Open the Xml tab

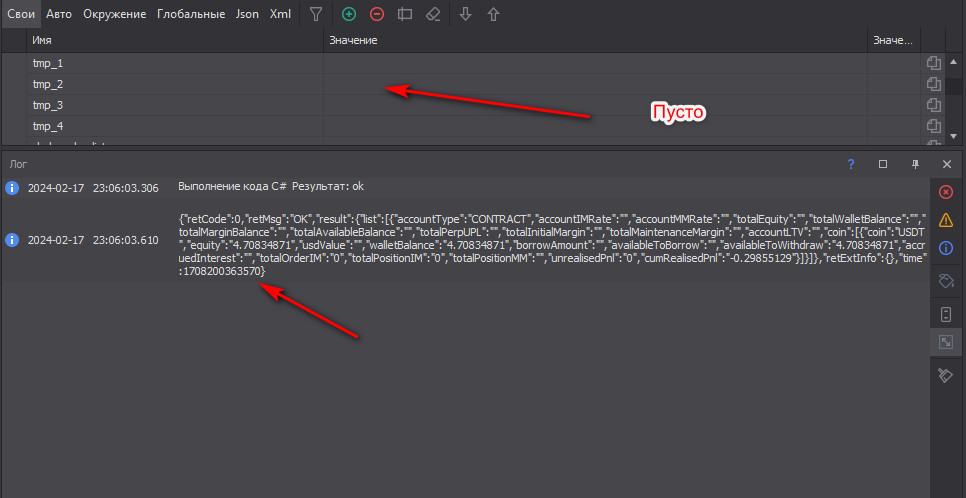pos(280,14)
